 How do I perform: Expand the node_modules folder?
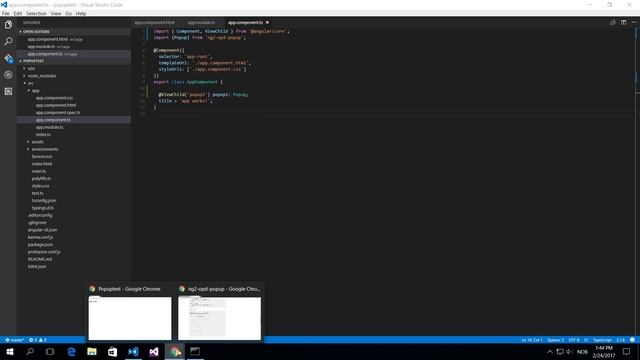coord(42,76)
